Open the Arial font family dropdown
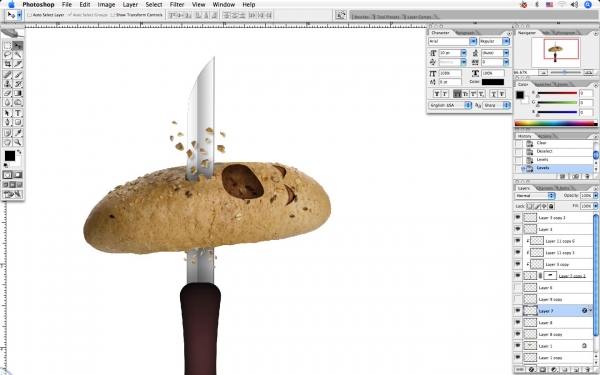Viewport: 600px width, 375px height. (473, 41)
